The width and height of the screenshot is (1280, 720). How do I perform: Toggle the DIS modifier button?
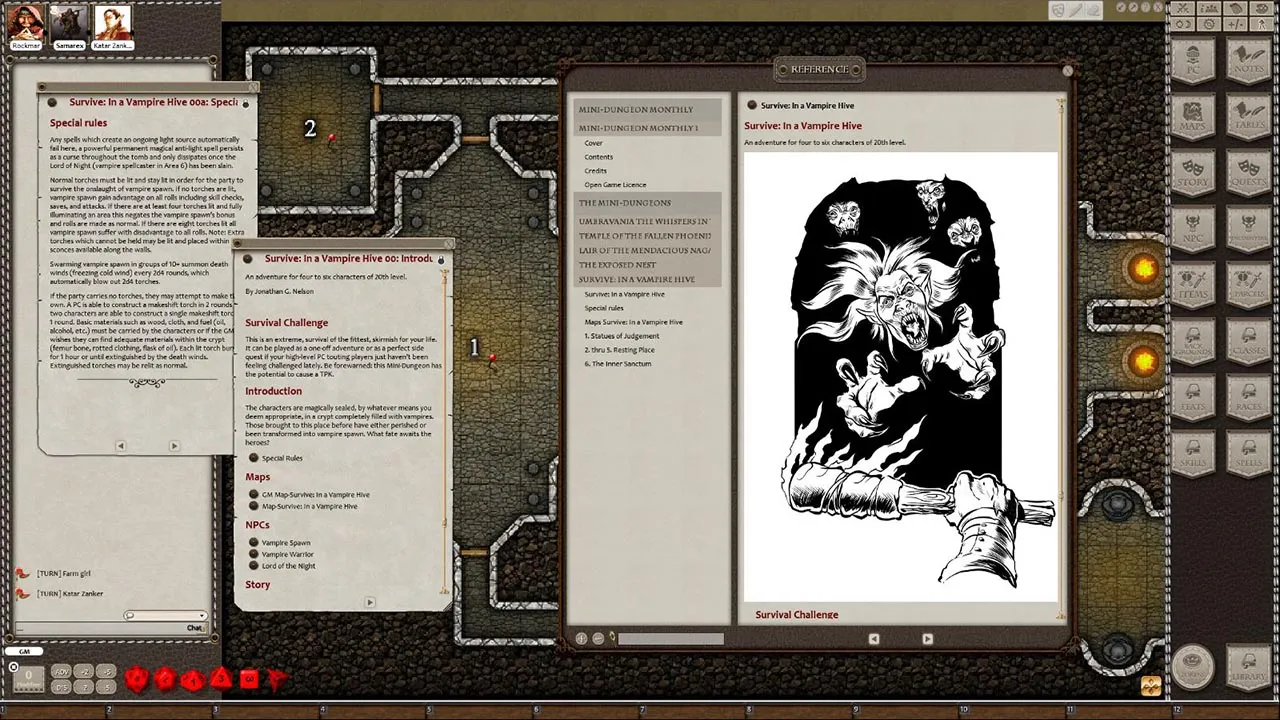(62, 687)
